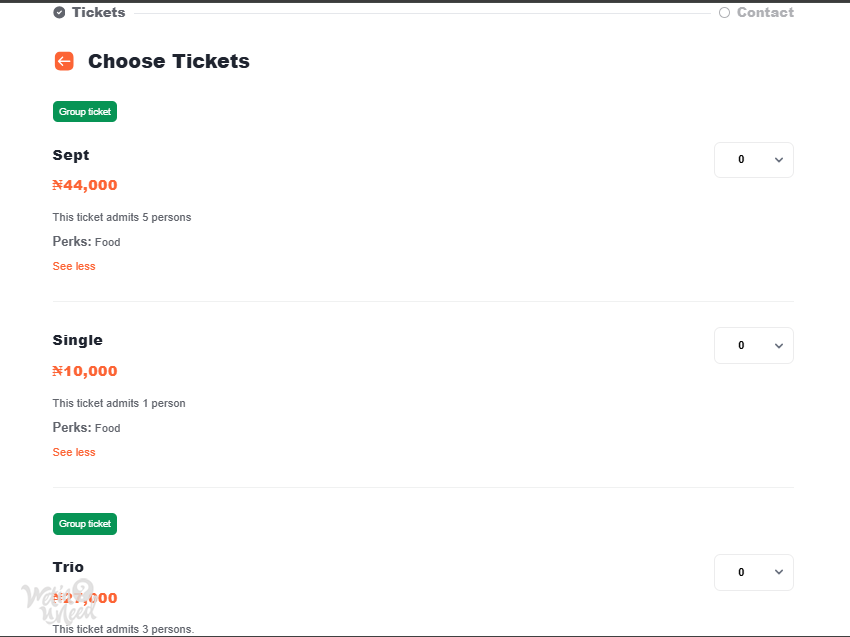Click the Group ticket badge above Trio

point(85,524)
